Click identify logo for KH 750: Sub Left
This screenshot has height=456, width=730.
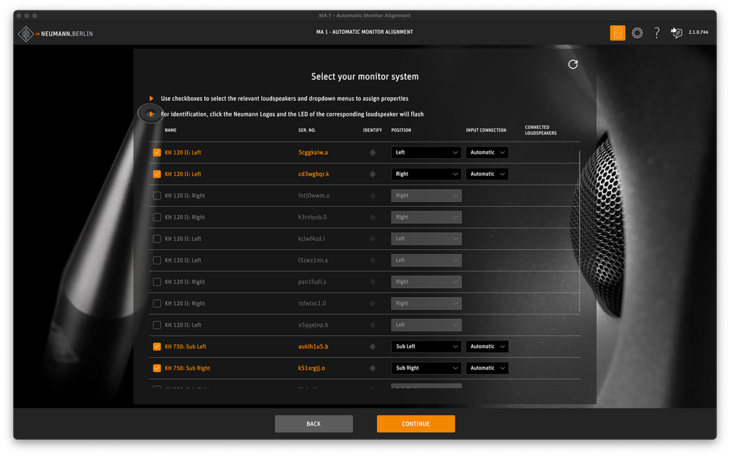click(x=372, y=347)
